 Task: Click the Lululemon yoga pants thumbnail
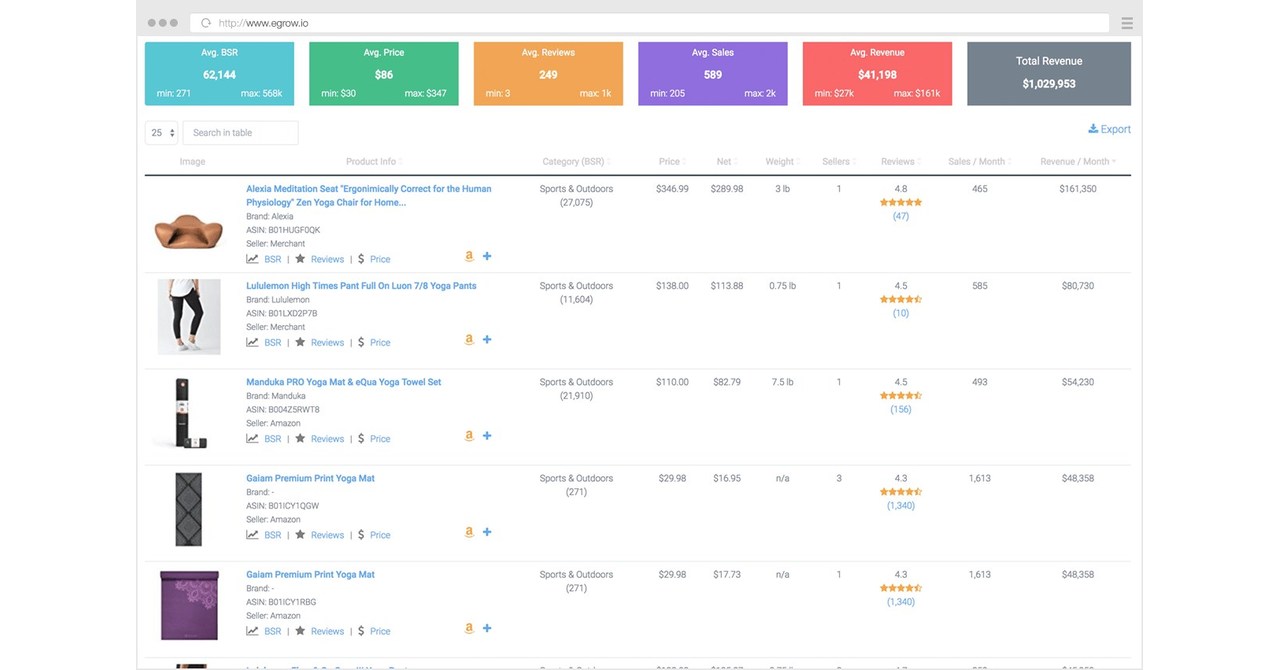[189, 318]
